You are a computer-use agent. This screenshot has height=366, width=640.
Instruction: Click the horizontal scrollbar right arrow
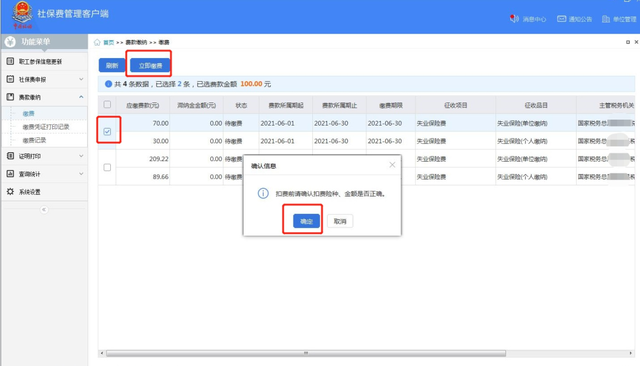click(631, 353)
